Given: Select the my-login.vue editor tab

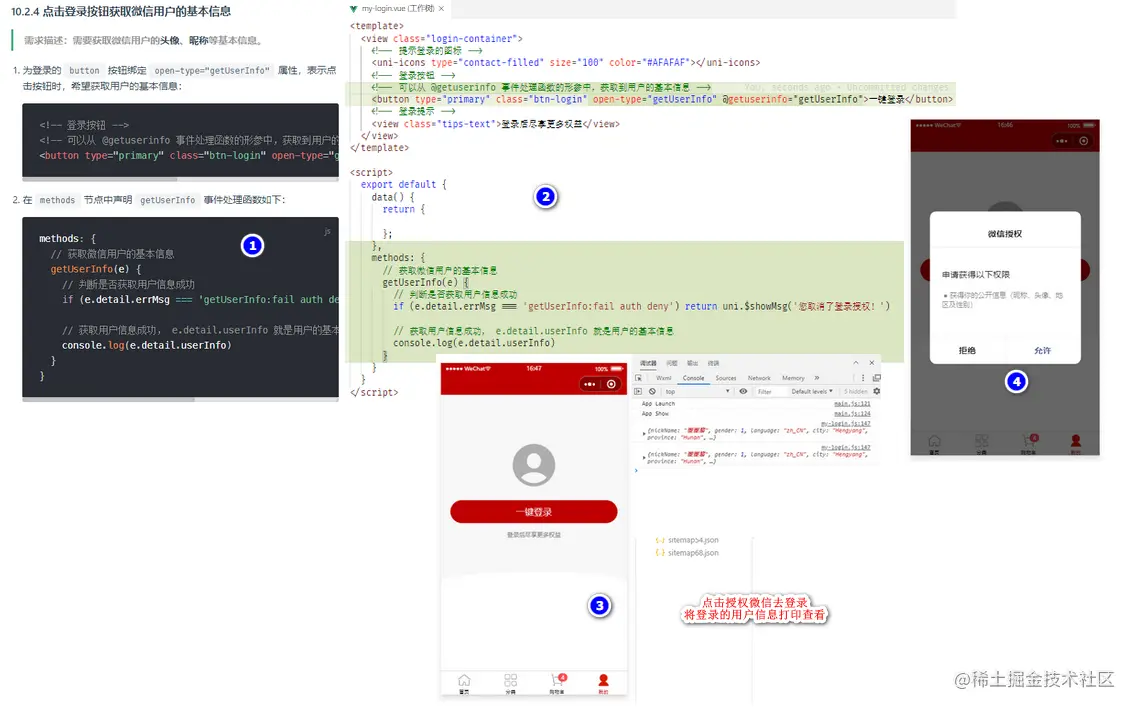Looking at the screenshot, I should (x=397, y=9).
